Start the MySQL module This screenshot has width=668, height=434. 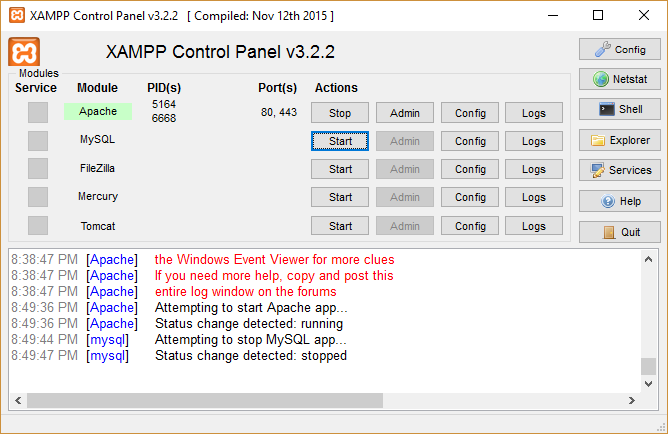pos(340,141)
